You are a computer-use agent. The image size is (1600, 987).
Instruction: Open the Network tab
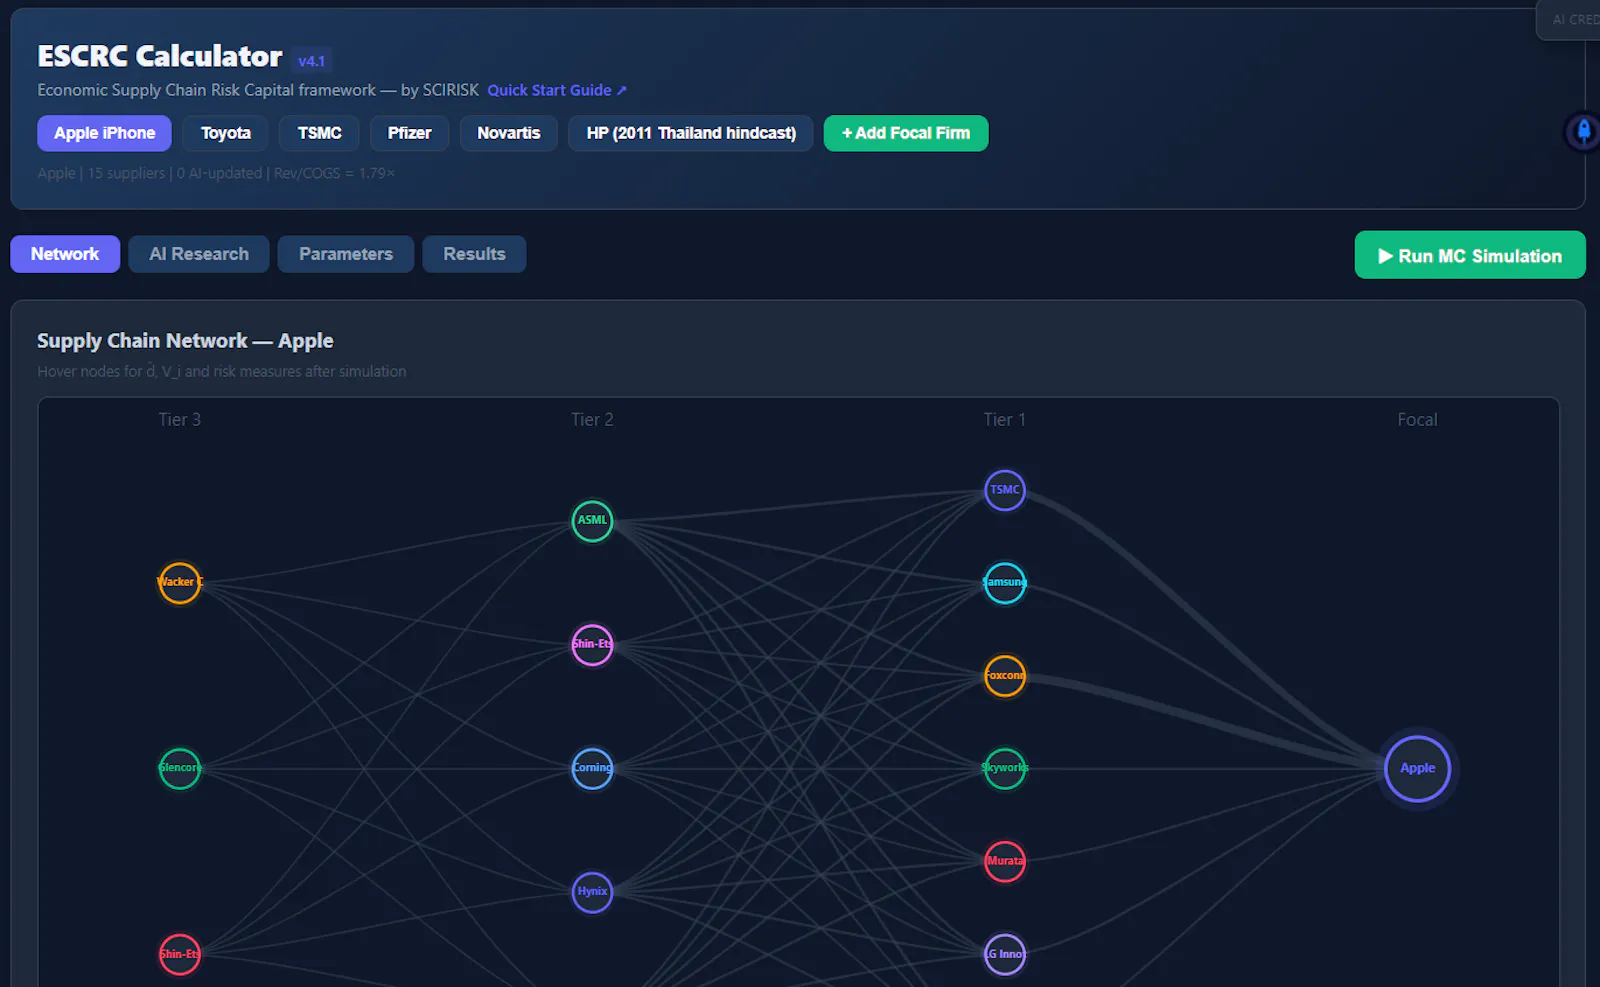click(65, 254)
